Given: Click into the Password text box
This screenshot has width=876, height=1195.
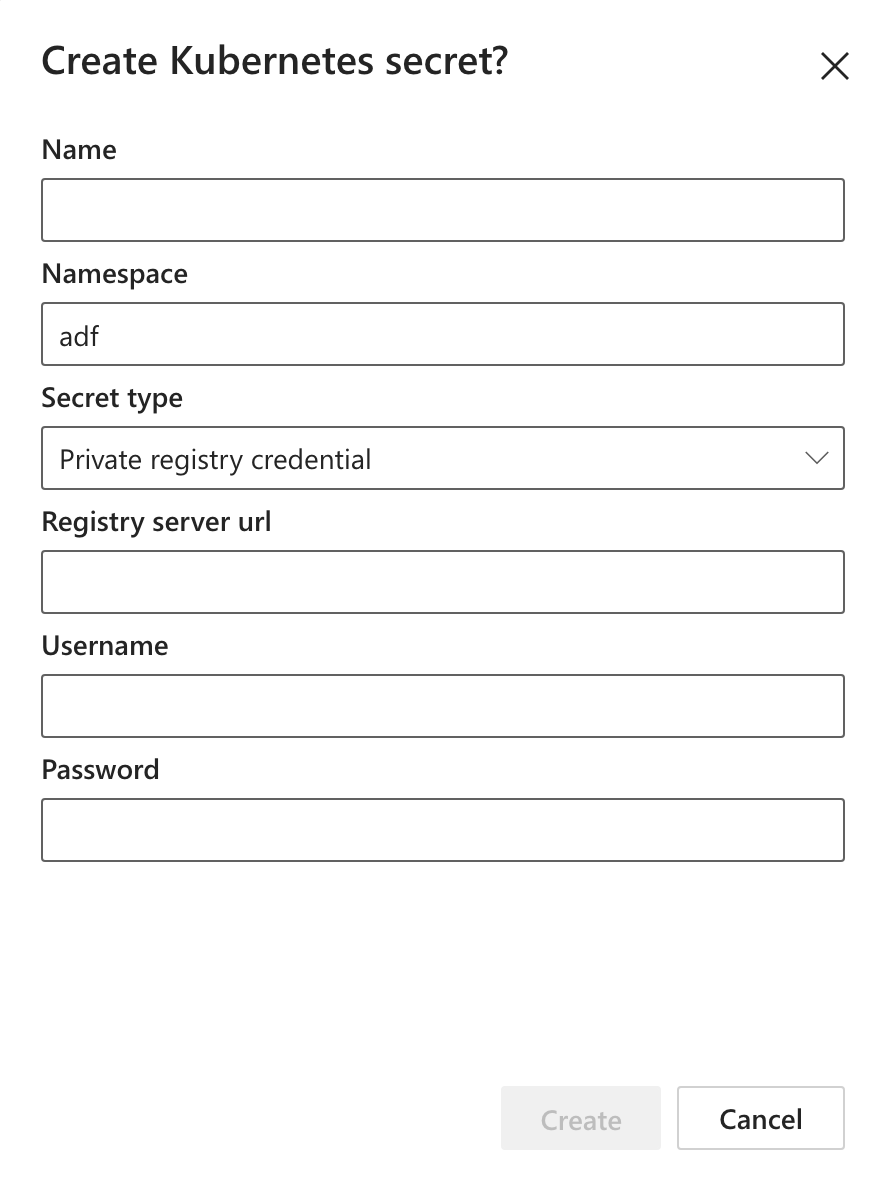Looking at the screenshot, I should tap(442, 830).
